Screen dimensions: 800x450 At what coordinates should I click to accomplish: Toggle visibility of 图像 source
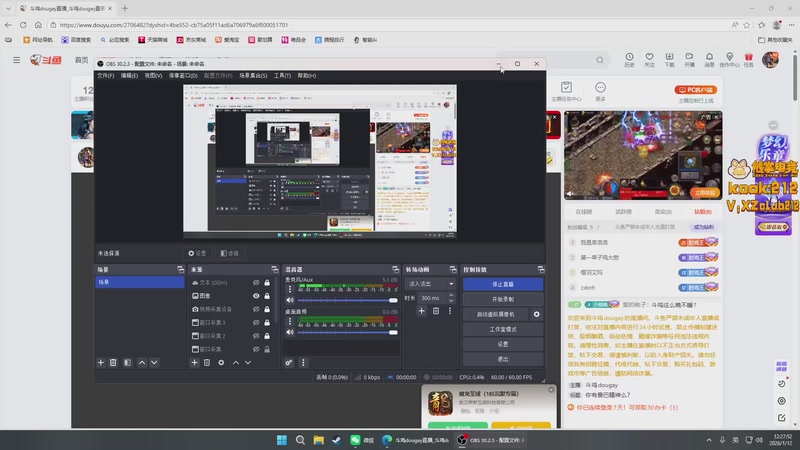coord(256,296)
